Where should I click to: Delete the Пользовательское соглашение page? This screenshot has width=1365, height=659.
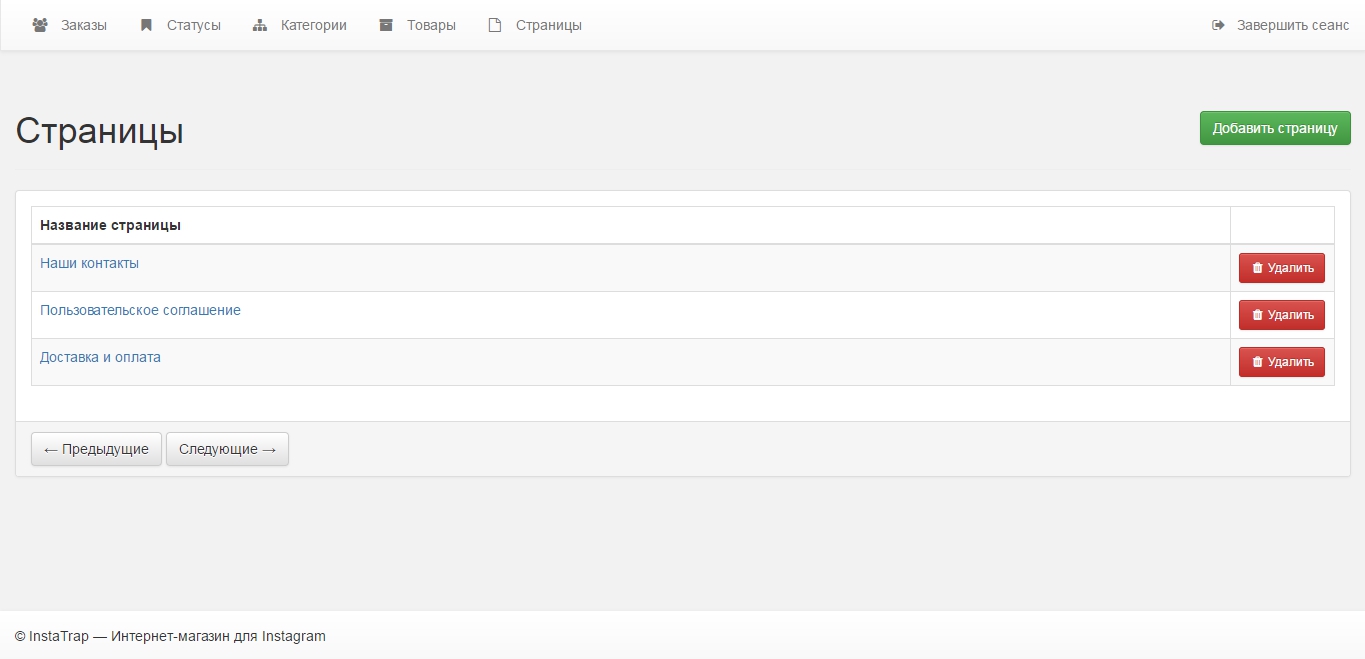[x=1281, y=315]
